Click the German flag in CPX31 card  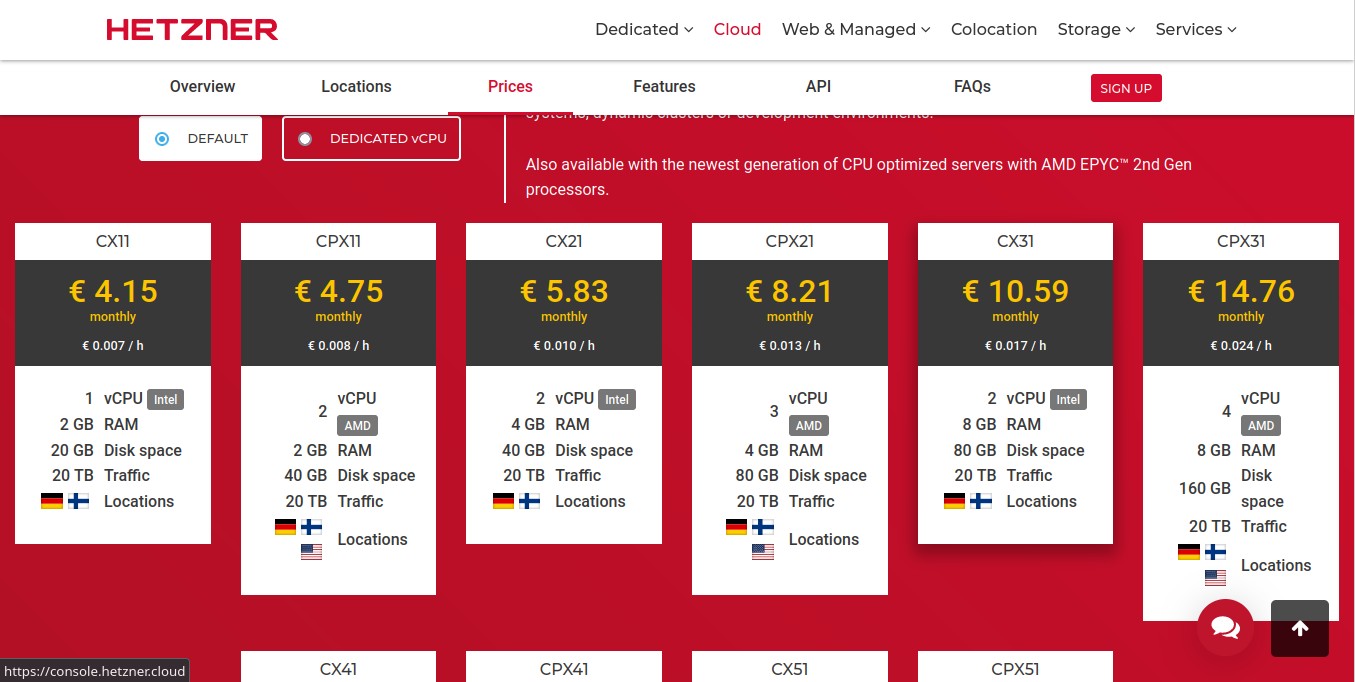coord(1189,552)
